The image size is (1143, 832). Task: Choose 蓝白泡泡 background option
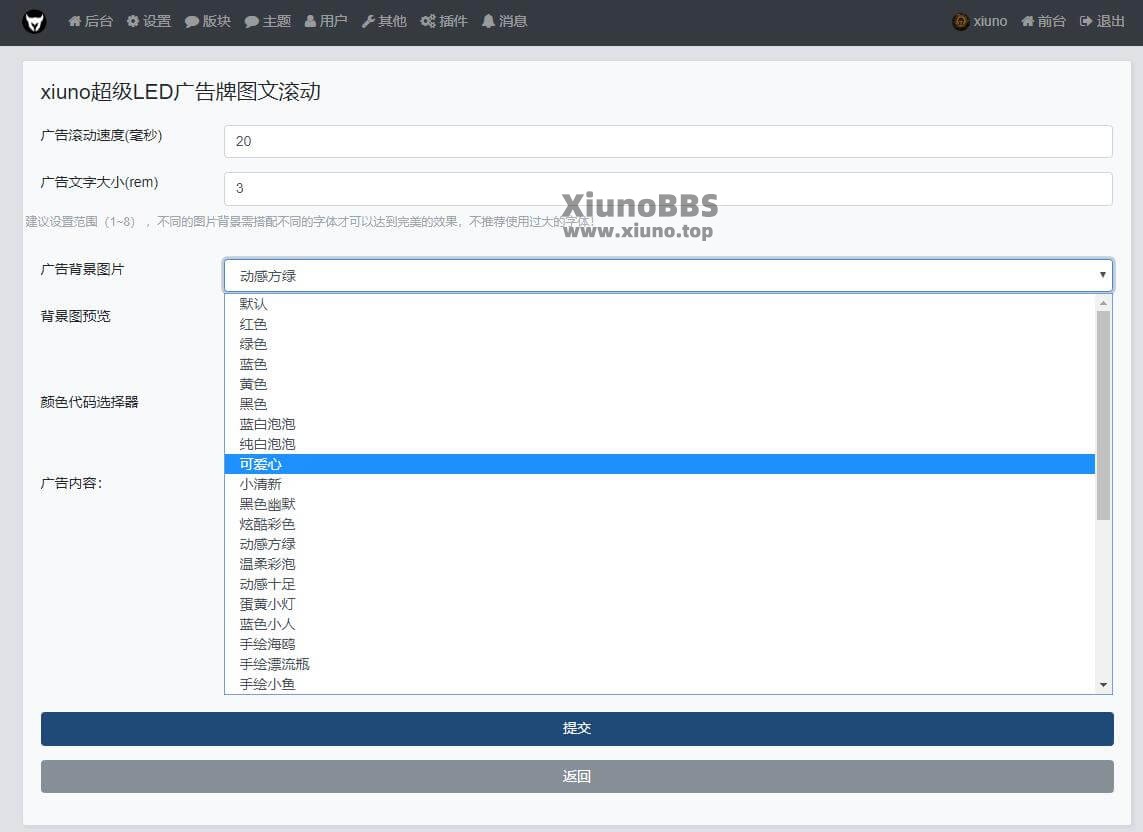(x=660, y=424)
